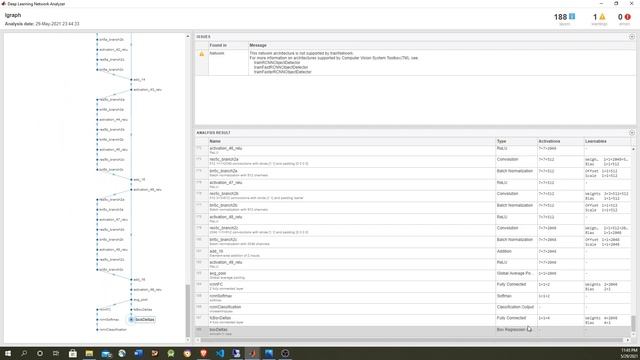Click the graph pane scroll-up arrow
The image size is (640, 360).
[x=188, y=36]
